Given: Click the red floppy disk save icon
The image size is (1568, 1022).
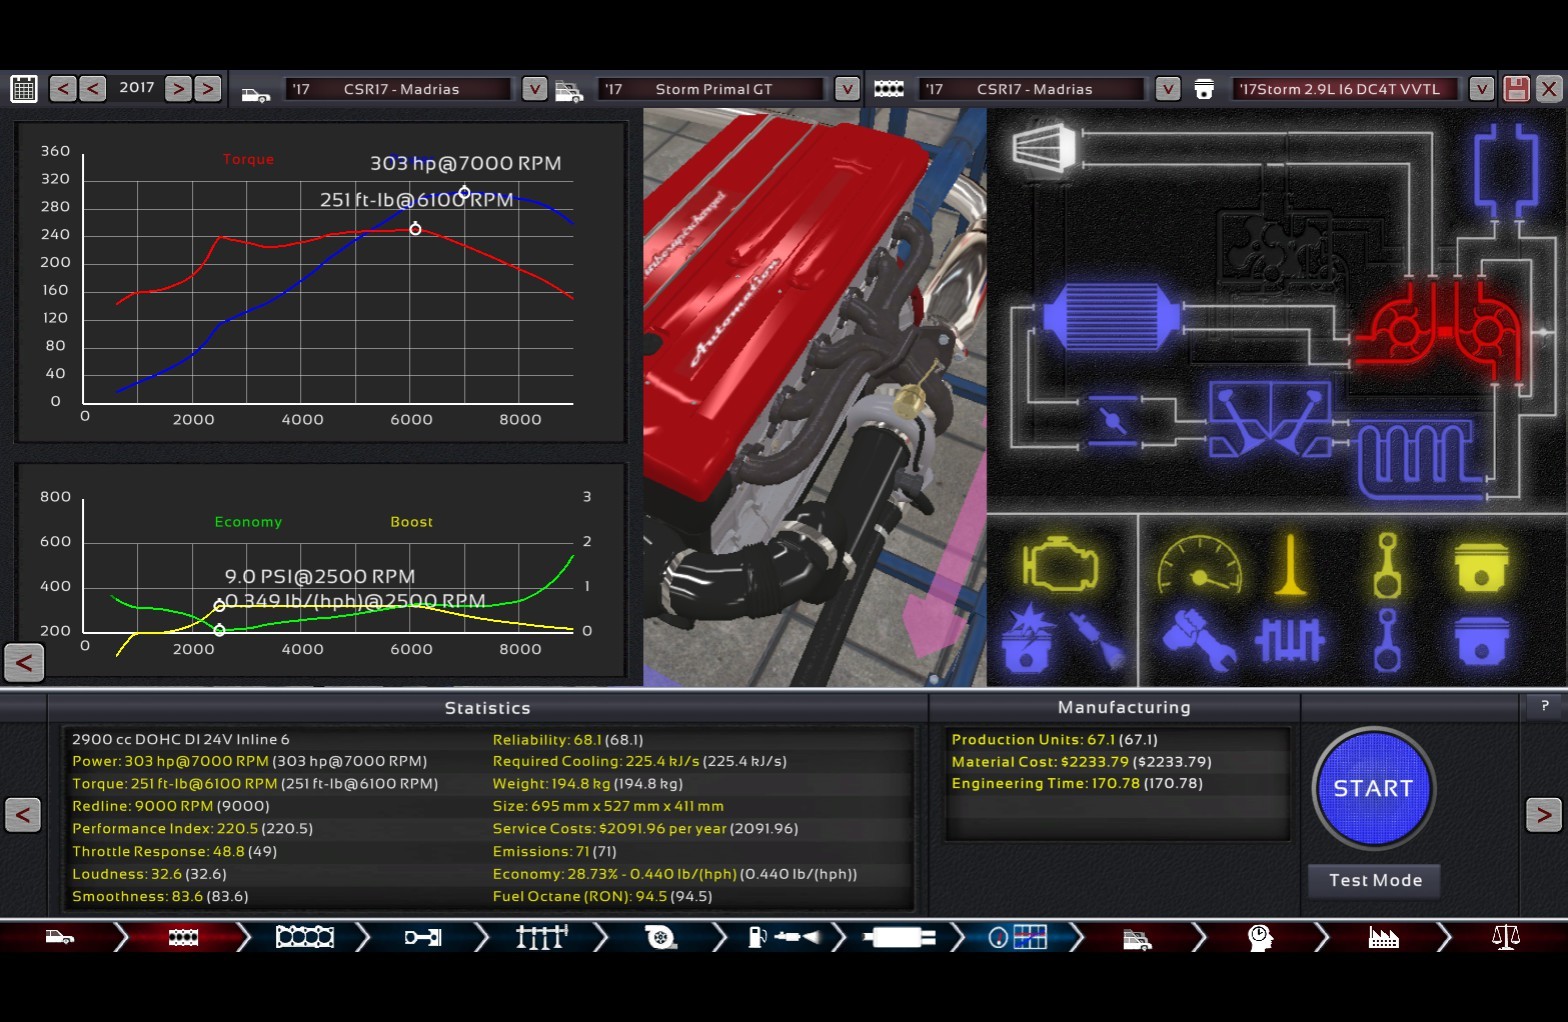Looking at the screenshot, I should click(1516, 89).
